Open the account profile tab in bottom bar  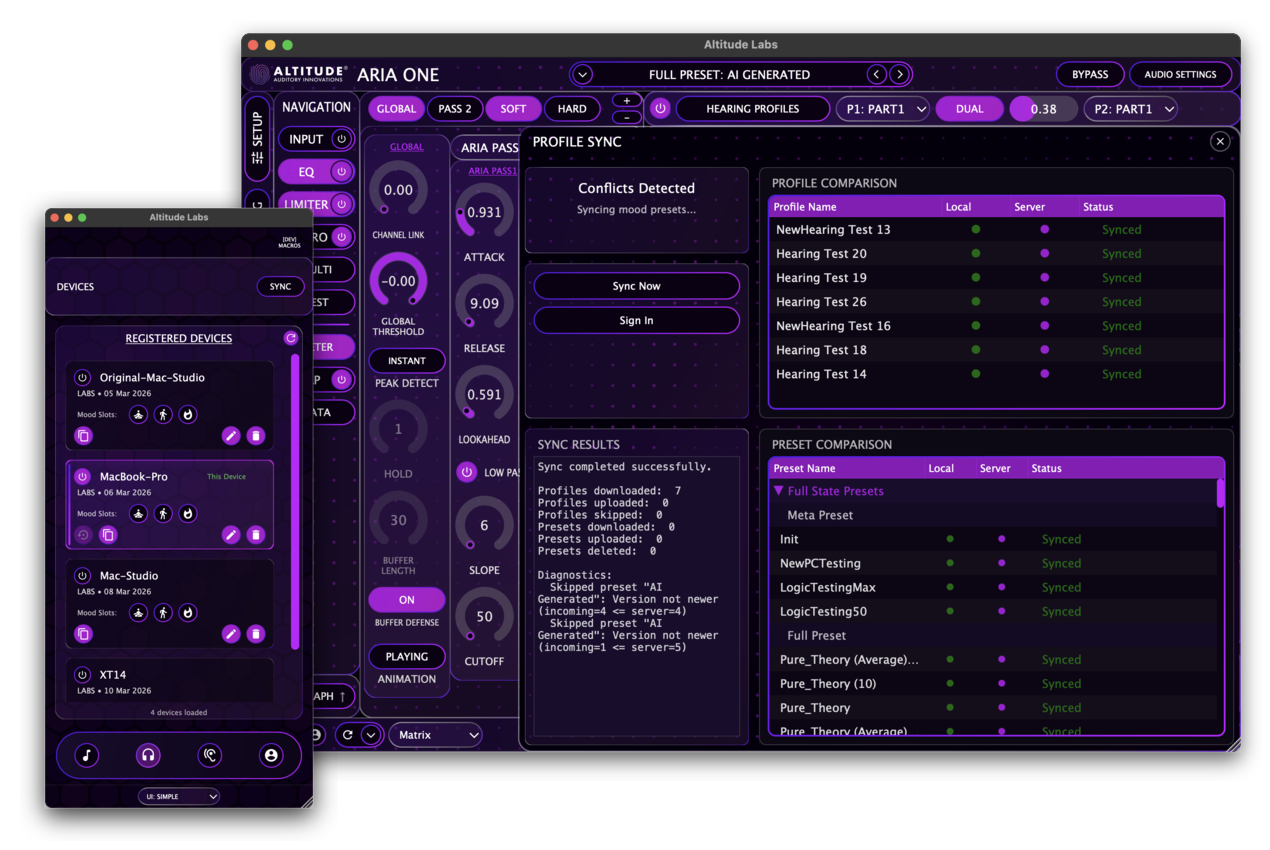coord(271,756)
